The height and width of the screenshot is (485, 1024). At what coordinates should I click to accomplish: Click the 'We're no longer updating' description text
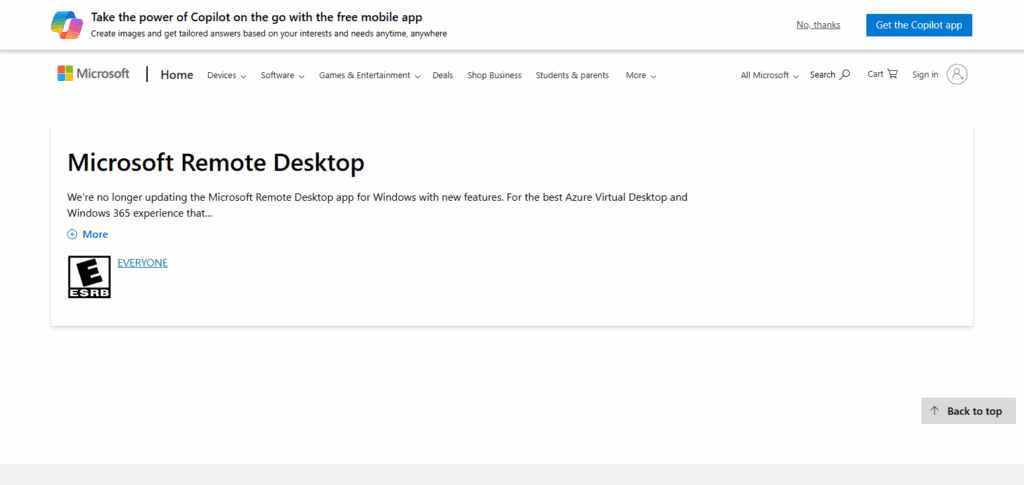coord(377,205)
